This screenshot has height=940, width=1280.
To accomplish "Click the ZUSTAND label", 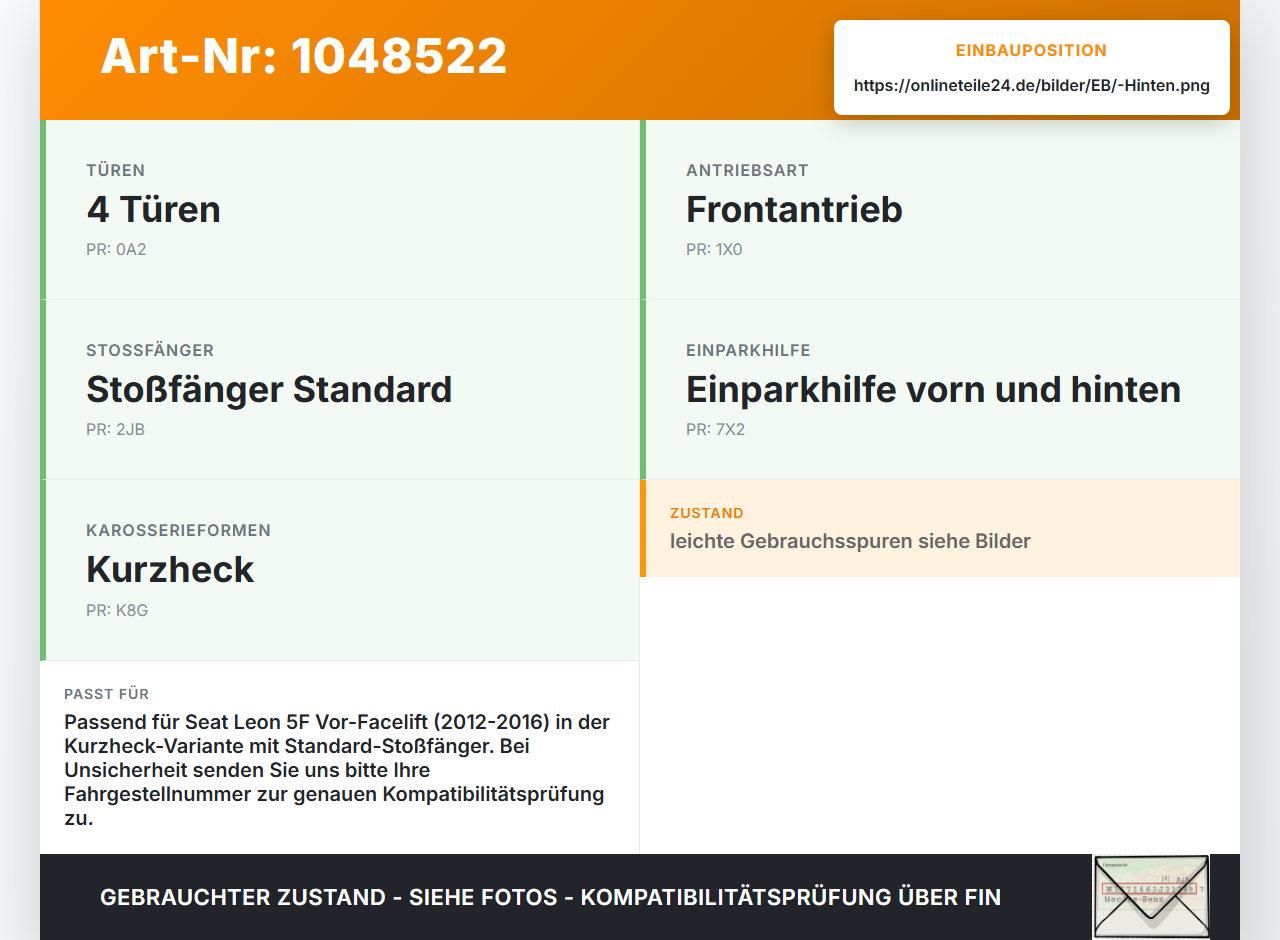I will (x=707, y=513).
